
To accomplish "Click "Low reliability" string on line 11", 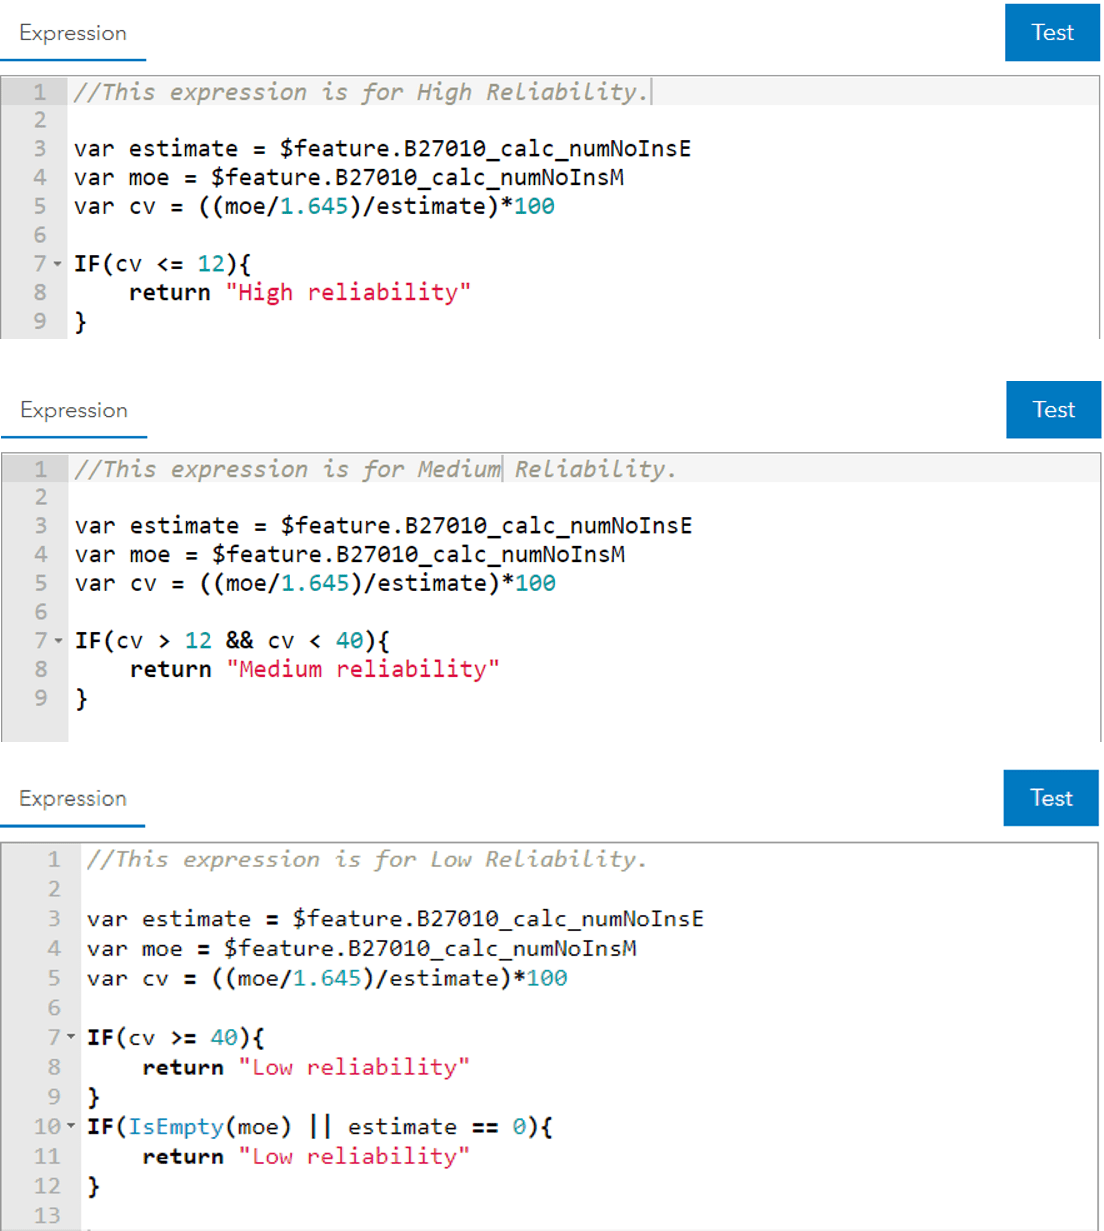I will coord(354,1156).
